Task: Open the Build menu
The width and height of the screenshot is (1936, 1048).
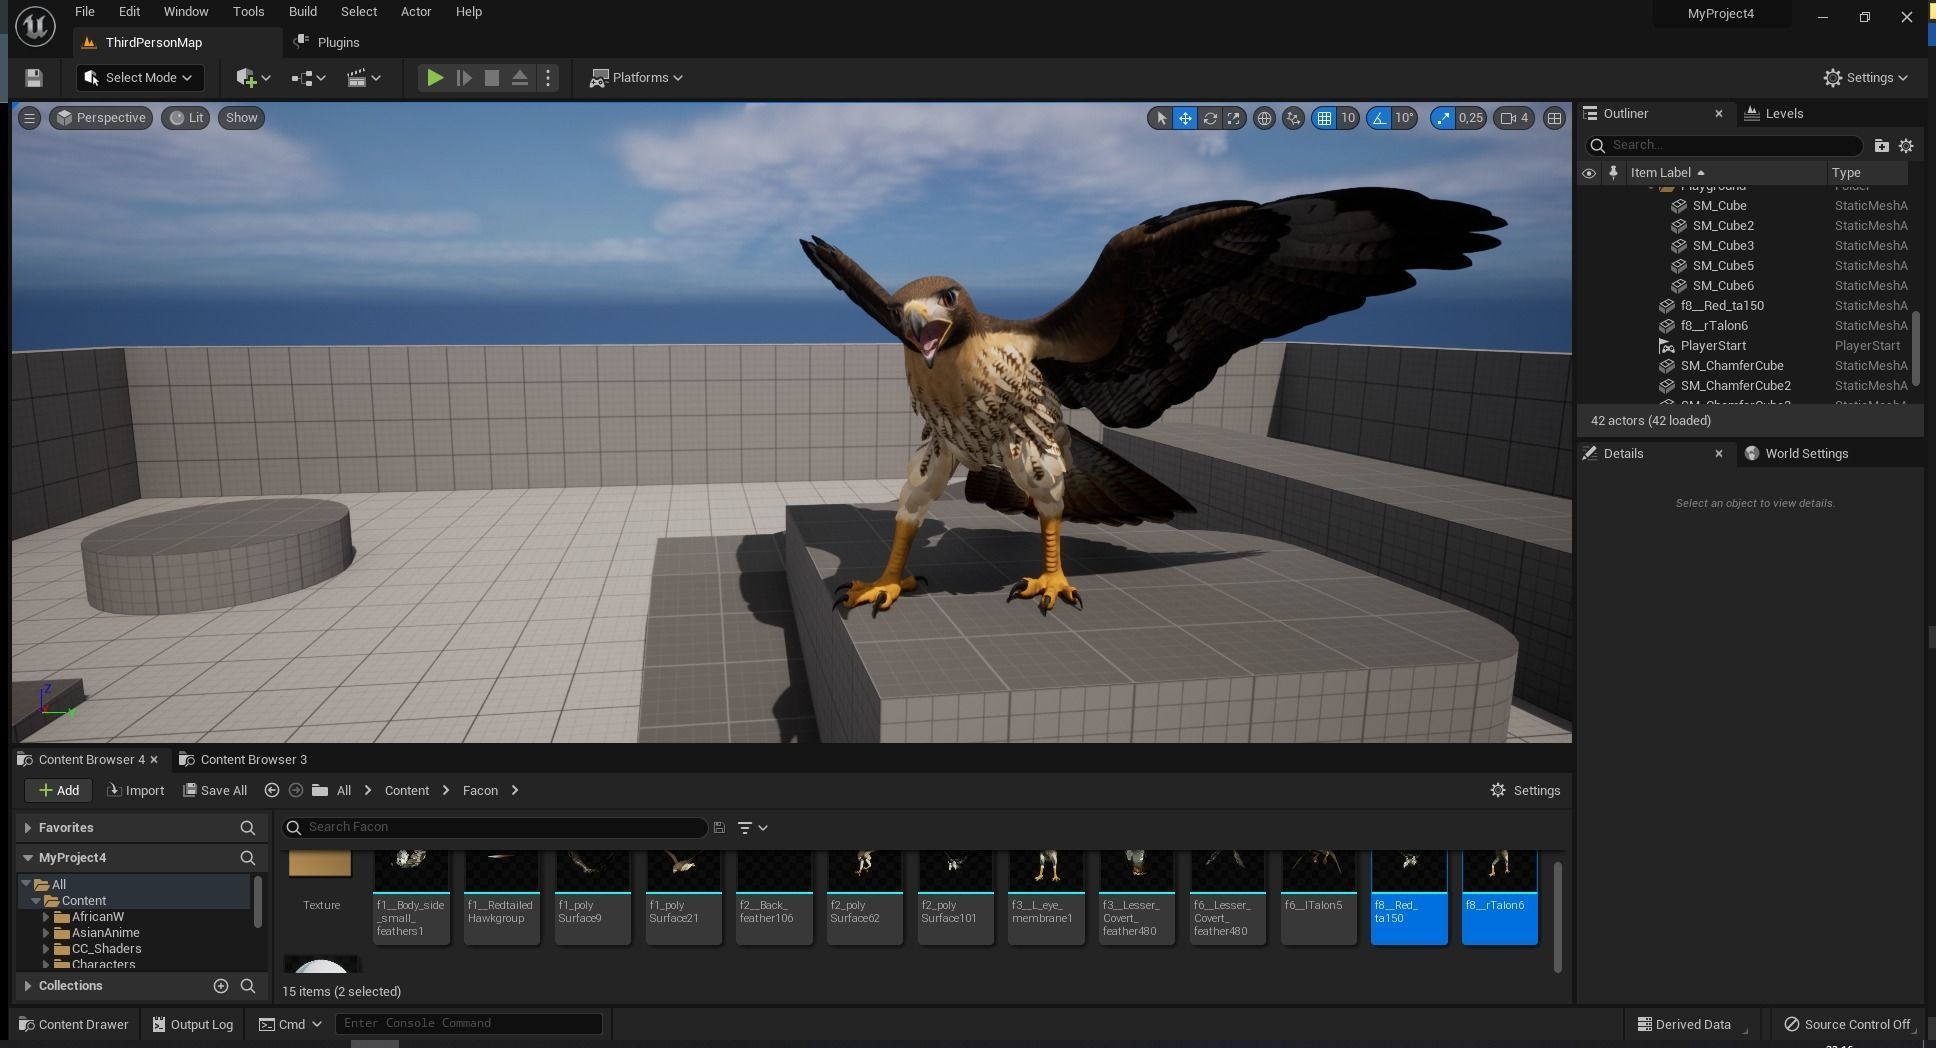Action: (302, 12)
